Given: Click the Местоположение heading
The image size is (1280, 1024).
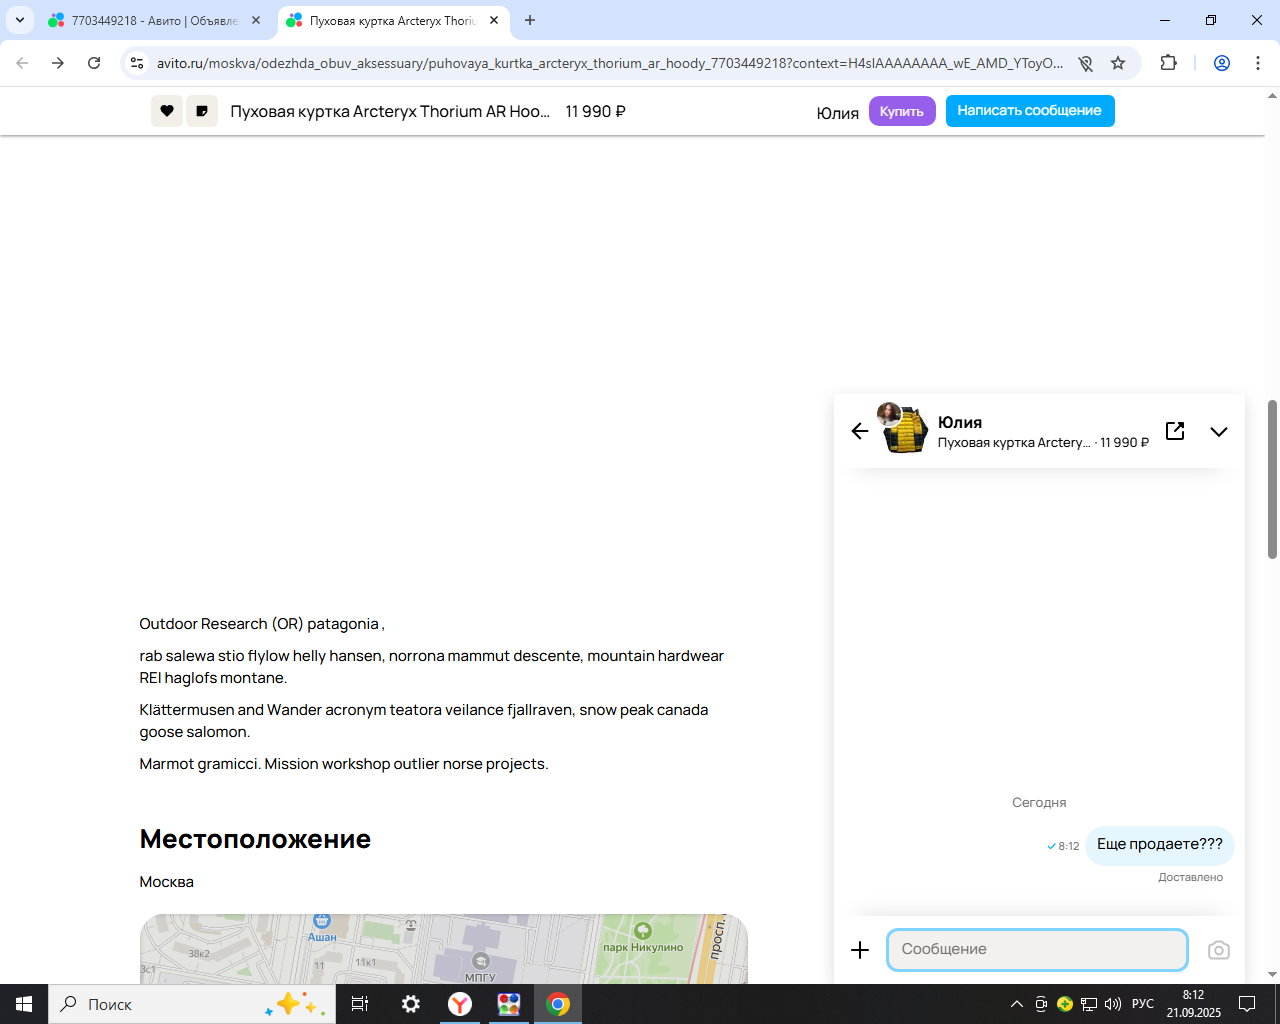Looking at the screenshot, I should pyautogui.click(x=255, y=839).
